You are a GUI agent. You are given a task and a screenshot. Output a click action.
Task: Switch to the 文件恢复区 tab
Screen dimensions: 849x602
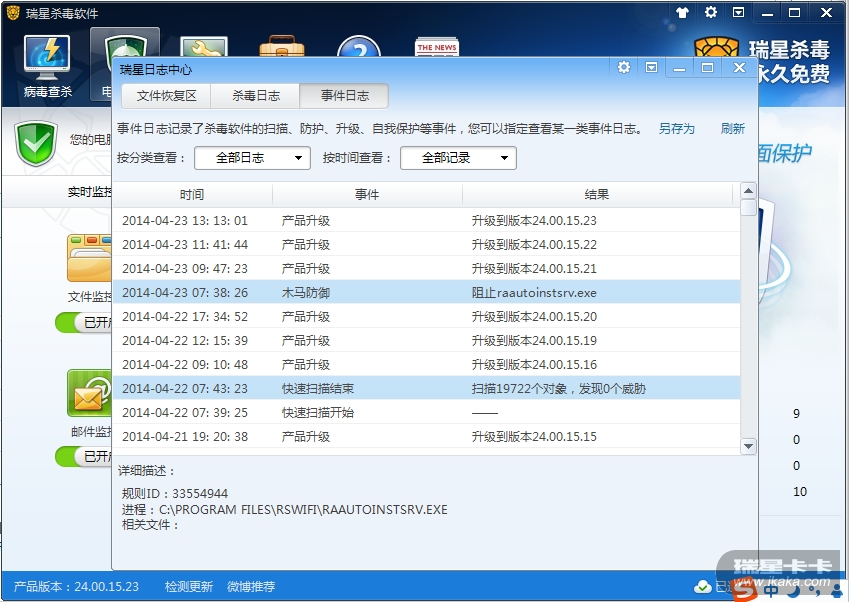tap(166, 96)
